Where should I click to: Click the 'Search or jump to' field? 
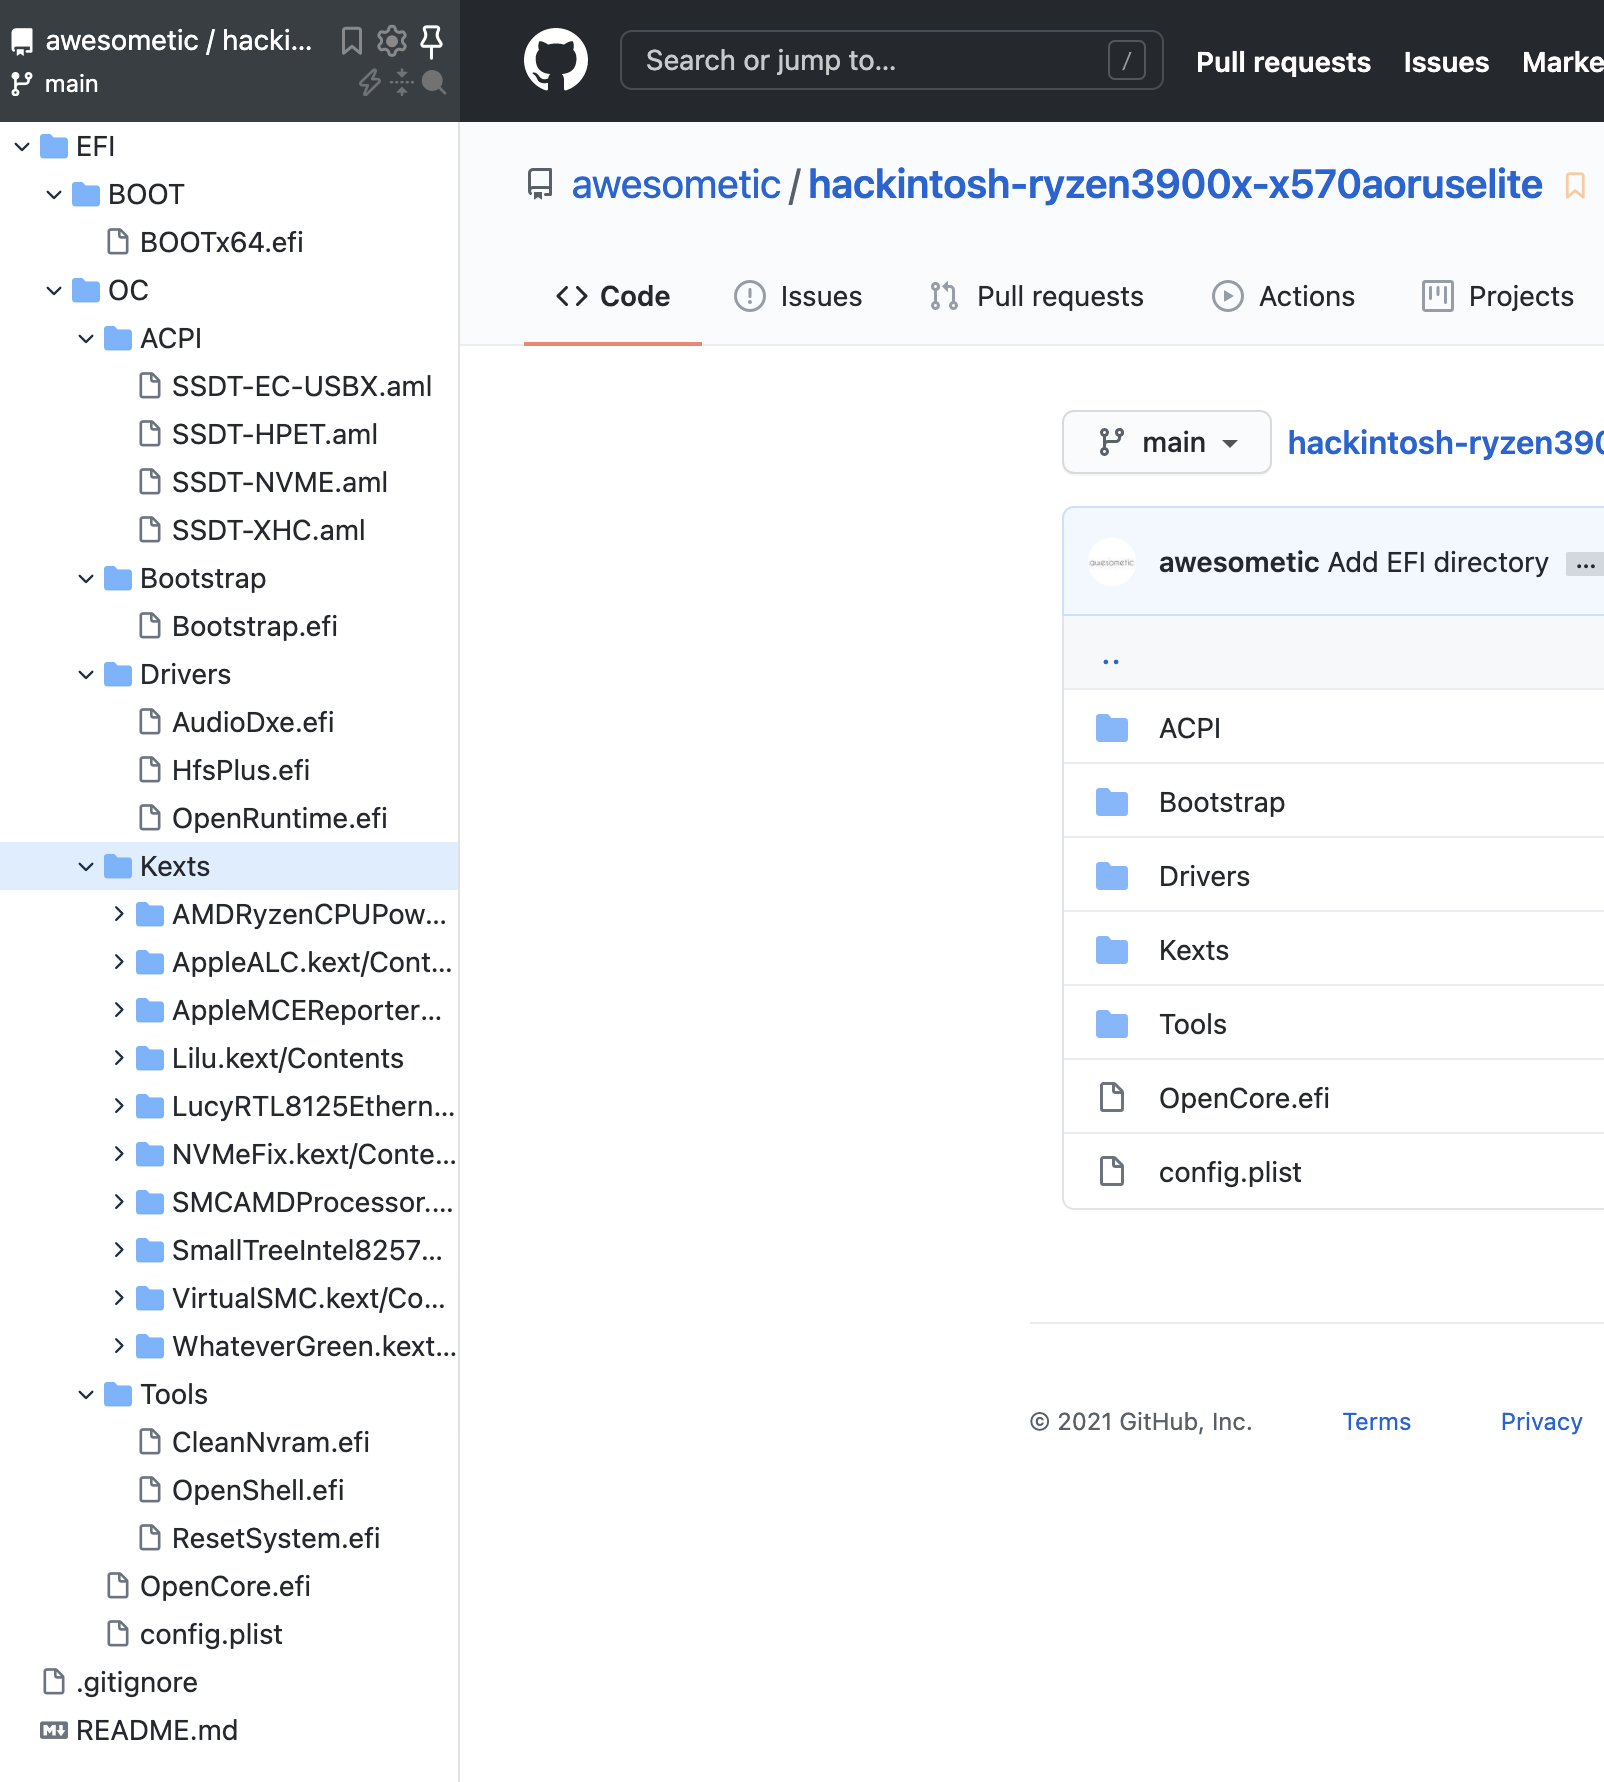coord(891,60)
